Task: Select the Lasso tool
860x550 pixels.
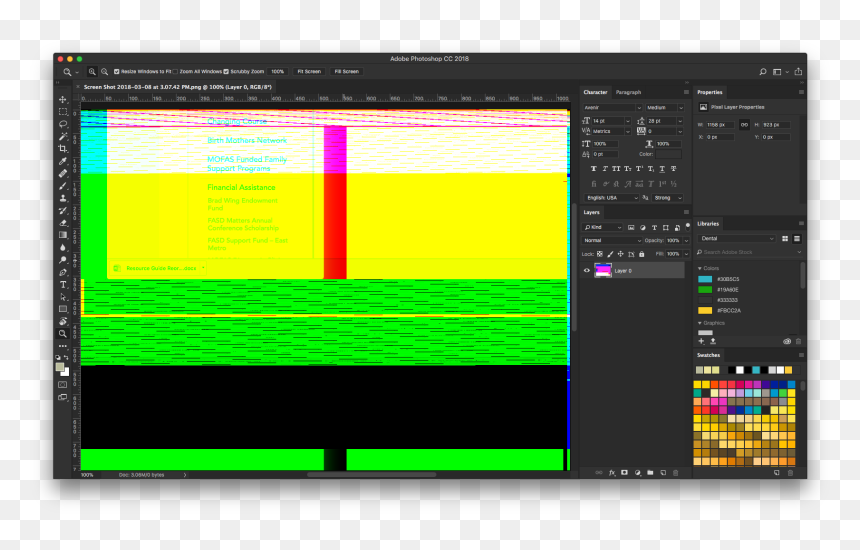Action: pos(63,124)
